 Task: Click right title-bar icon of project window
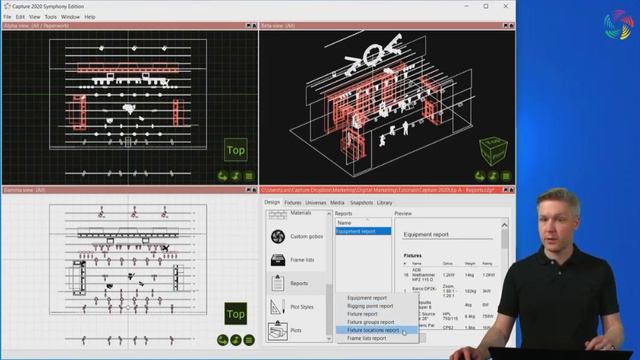point(511,190)
